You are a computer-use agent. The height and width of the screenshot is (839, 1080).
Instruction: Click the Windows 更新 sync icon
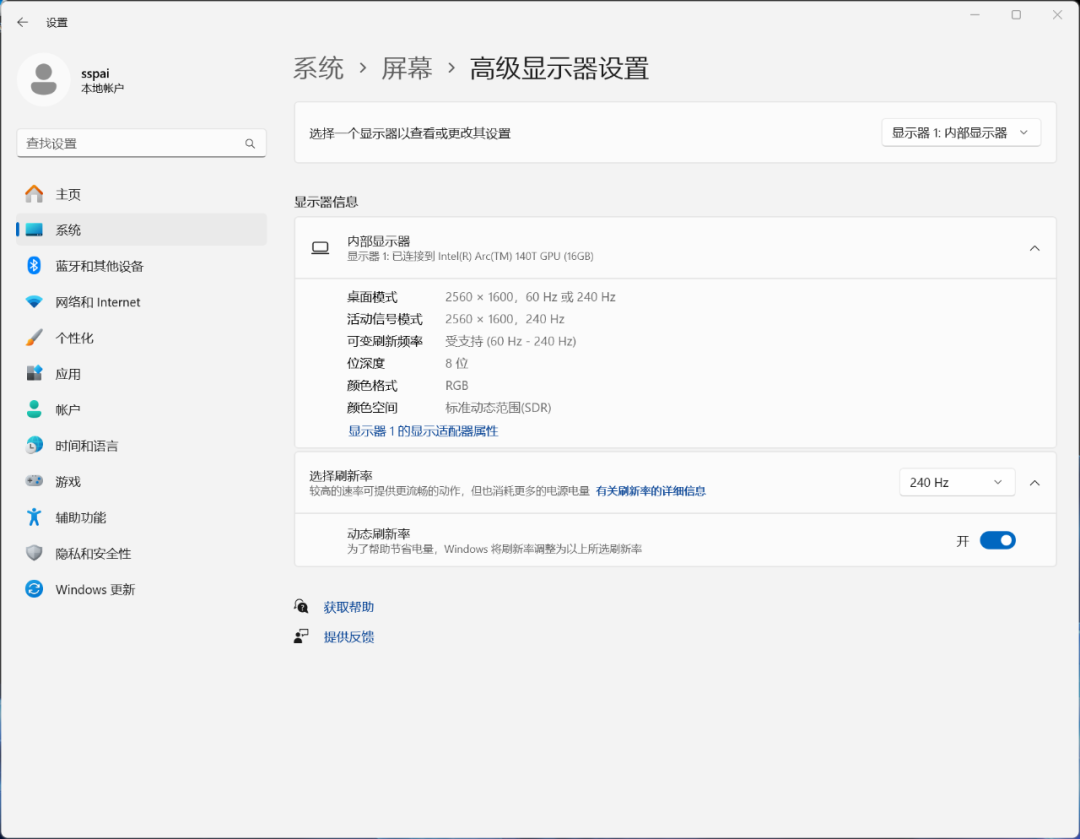pos(34,589)
